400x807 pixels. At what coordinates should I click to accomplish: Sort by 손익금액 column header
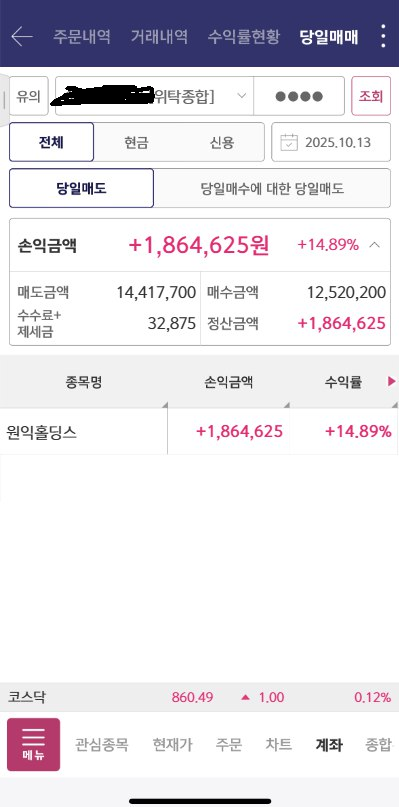point(229,382)
